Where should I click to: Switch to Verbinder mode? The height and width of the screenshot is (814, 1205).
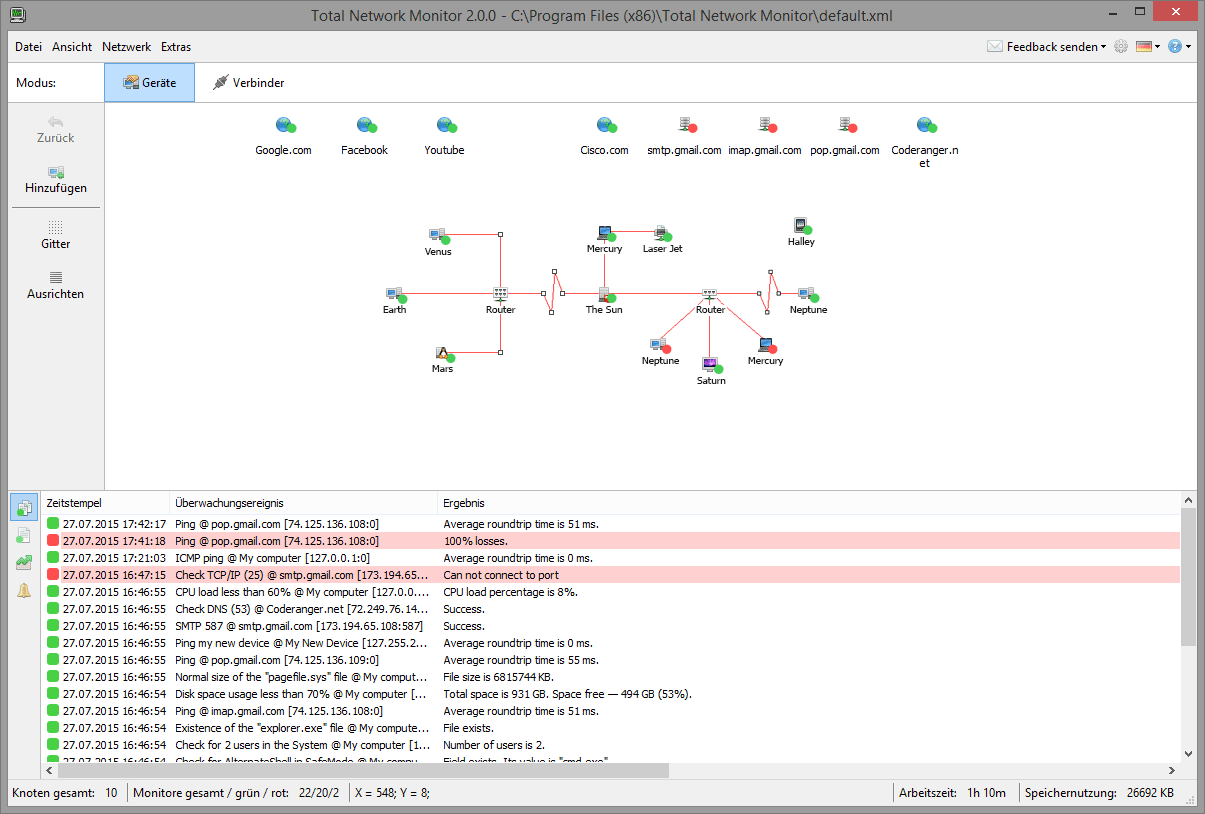pyautogui.click(x=249, y=83)
